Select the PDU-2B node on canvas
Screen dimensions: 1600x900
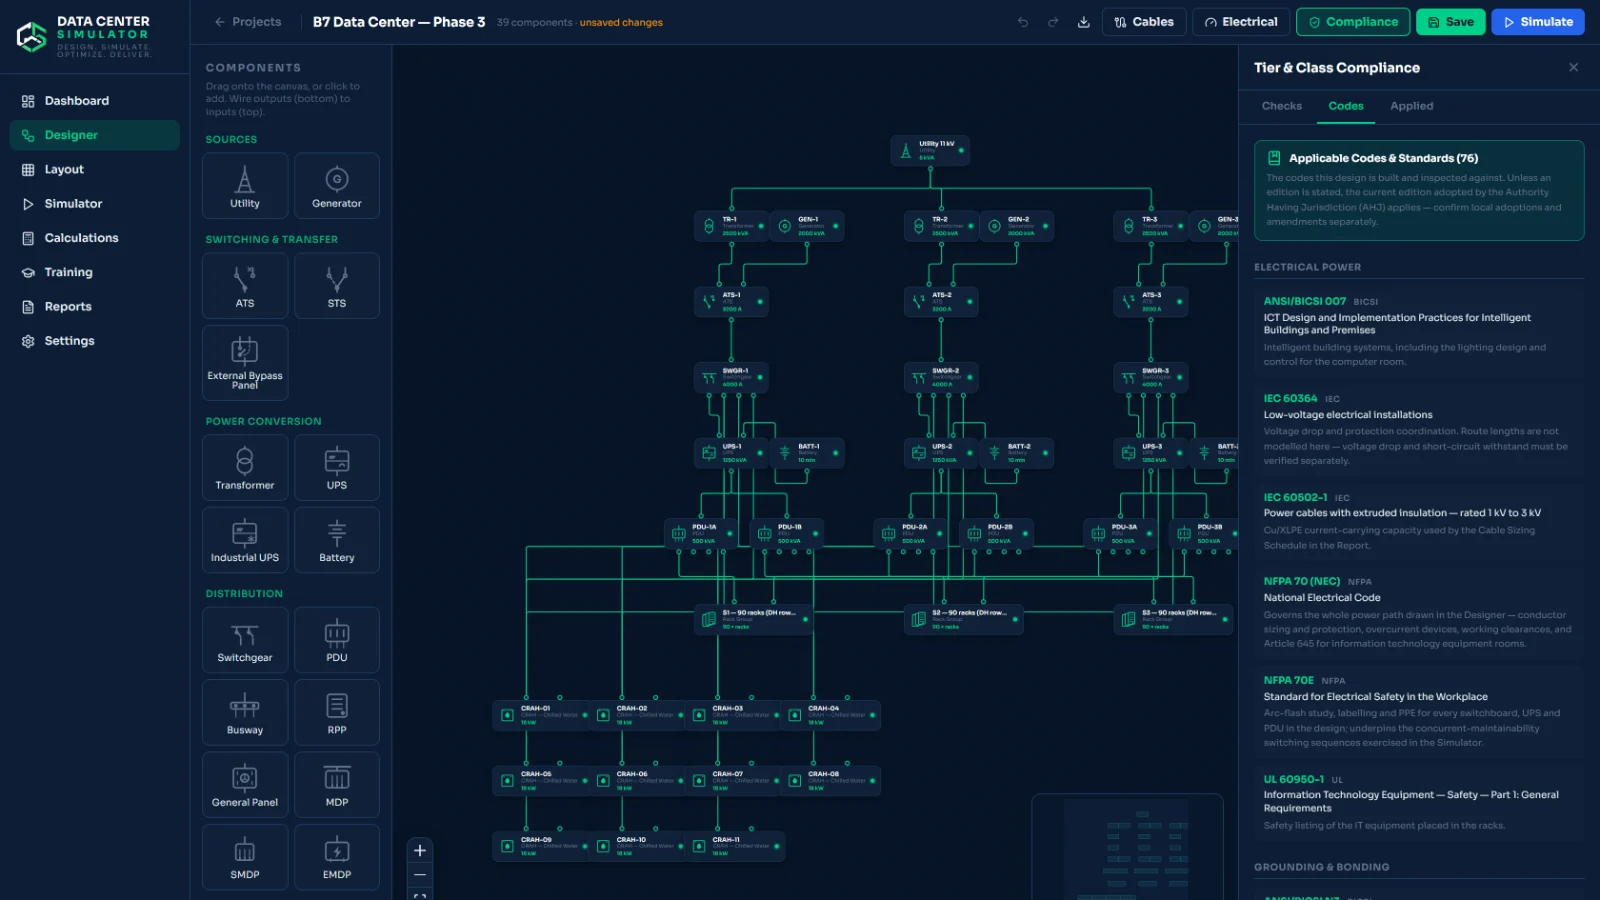(x=996, y=533)
